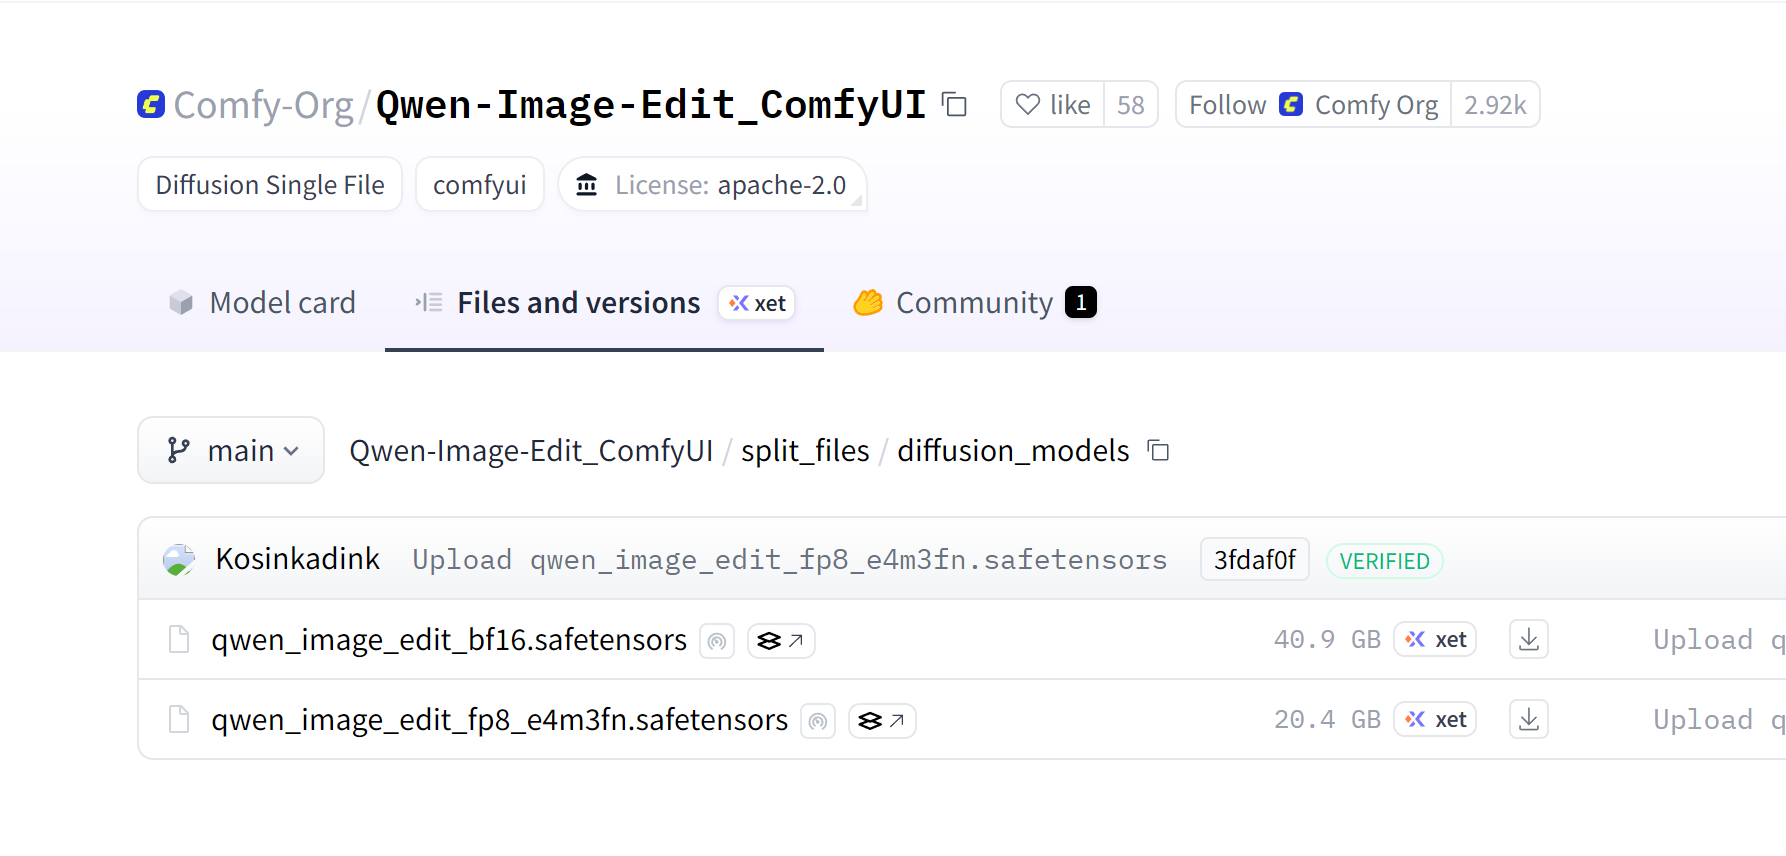Open the 58 likes count
This screenshot has height=856, width=1786.
coord(1131,104)
